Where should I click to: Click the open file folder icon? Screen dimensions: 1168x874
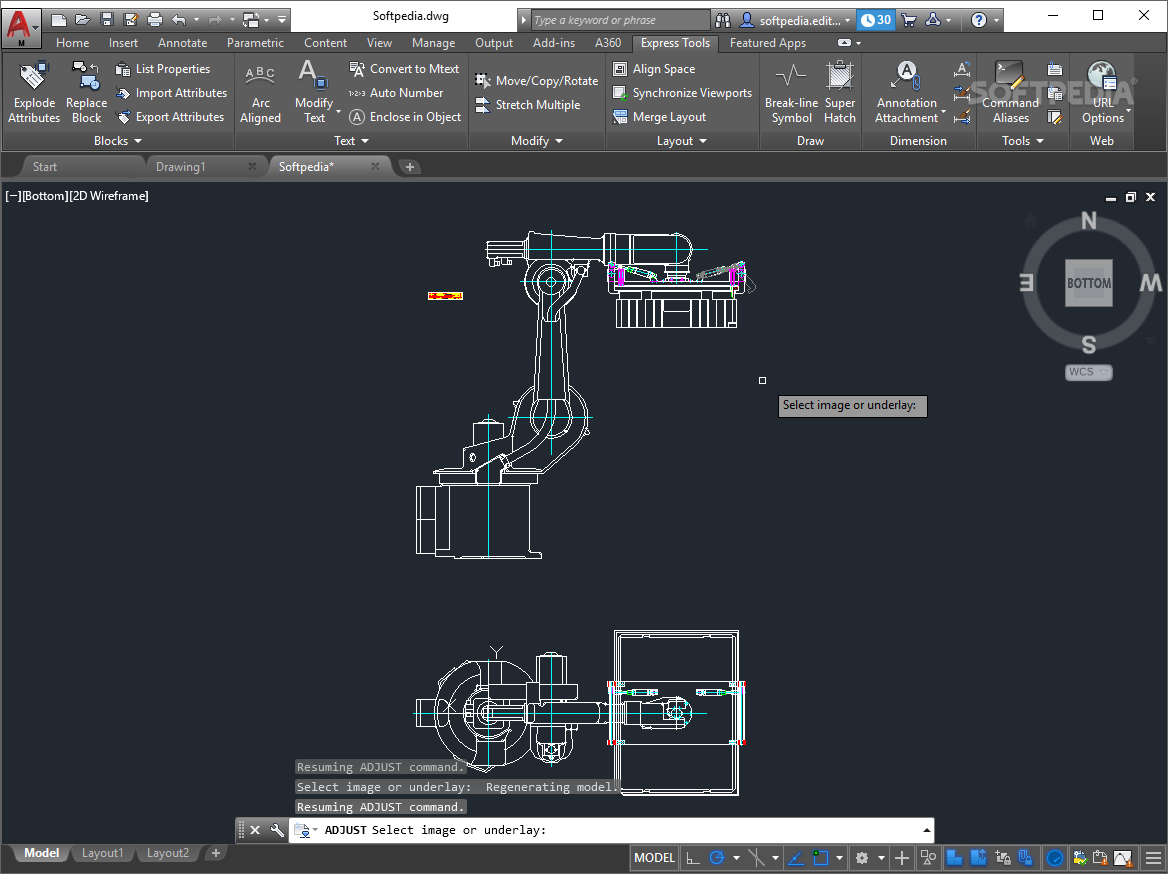click(83, 20)
